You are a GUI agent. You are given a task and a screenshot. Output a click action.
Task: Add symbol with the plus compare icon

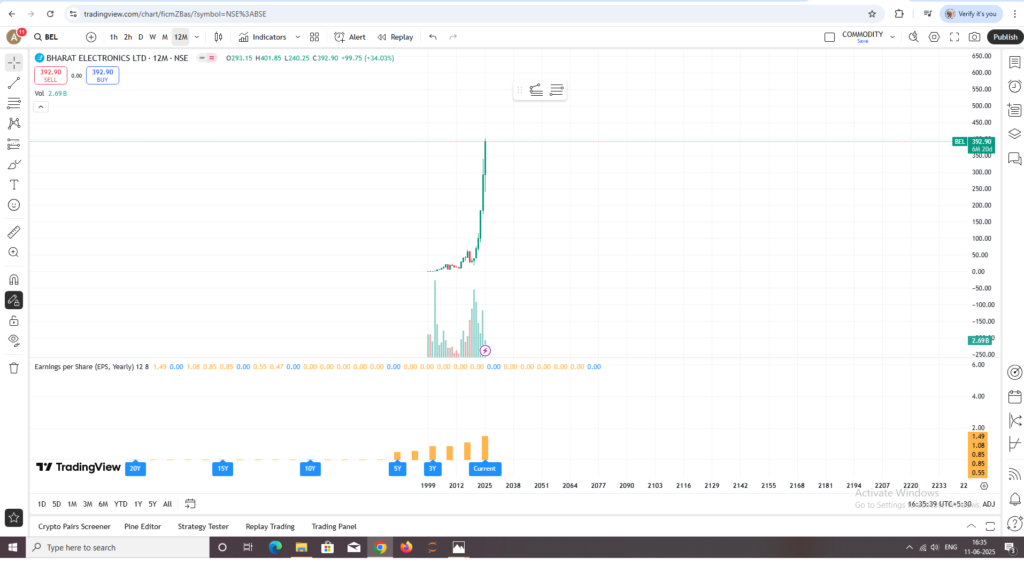tap(91, 37)
